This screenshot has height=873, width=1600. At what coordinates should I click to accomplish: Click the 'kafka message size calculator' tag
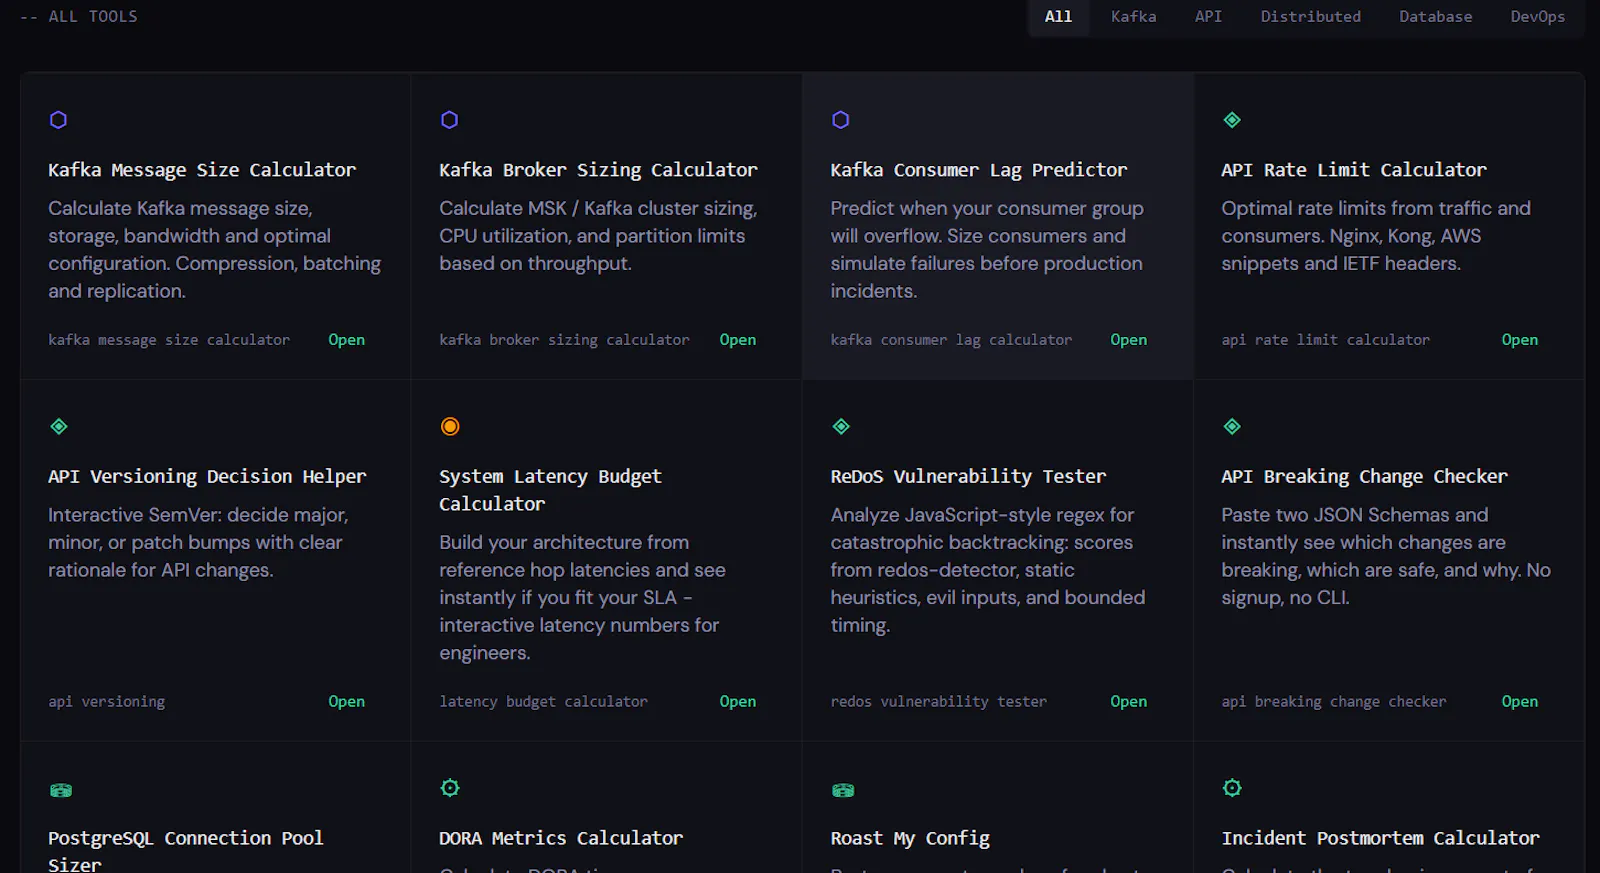169,340
